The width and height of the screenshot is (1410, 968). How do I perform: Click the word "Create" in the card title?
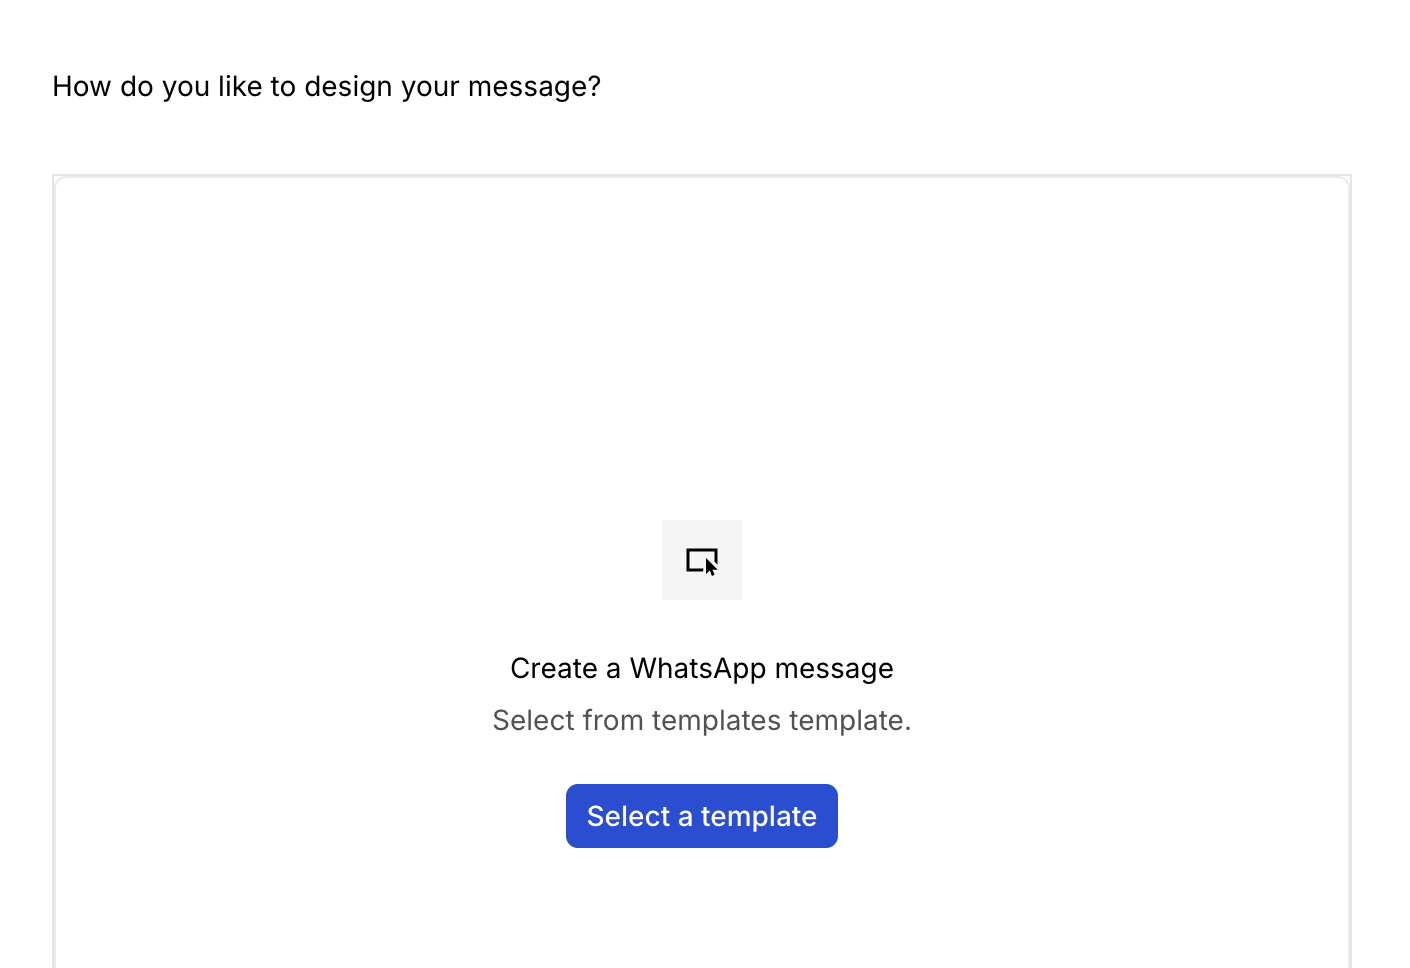pyautogui.click(x=553, y=668)
